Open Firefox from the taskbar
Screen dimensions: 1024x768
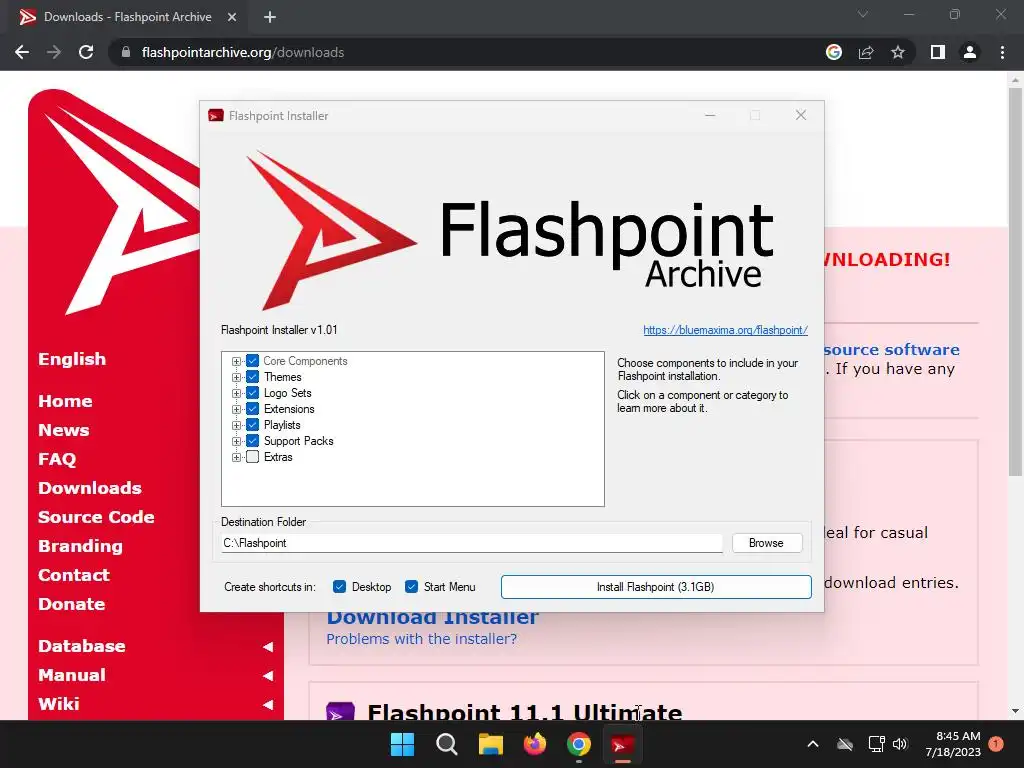click(535, 744)
